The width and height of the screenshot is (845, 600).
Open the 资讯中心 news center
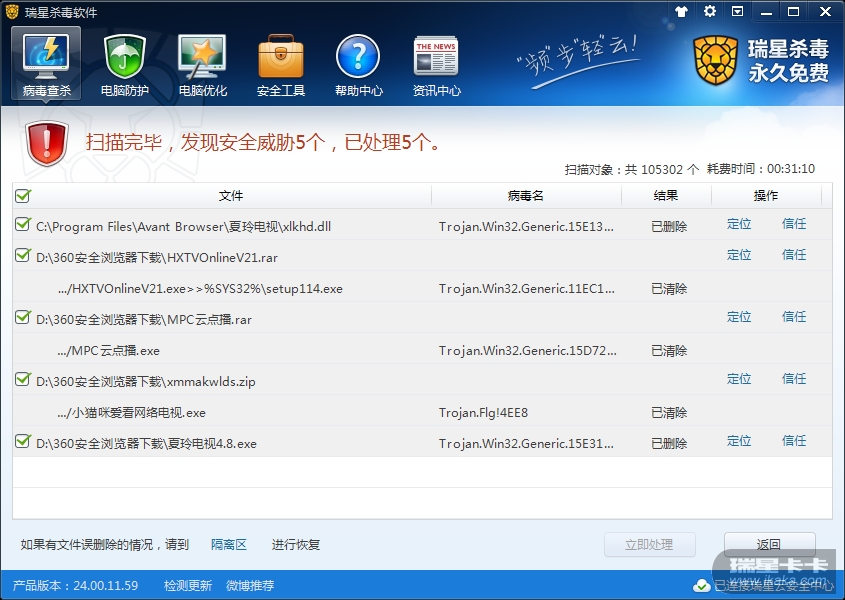pos(437,64)
